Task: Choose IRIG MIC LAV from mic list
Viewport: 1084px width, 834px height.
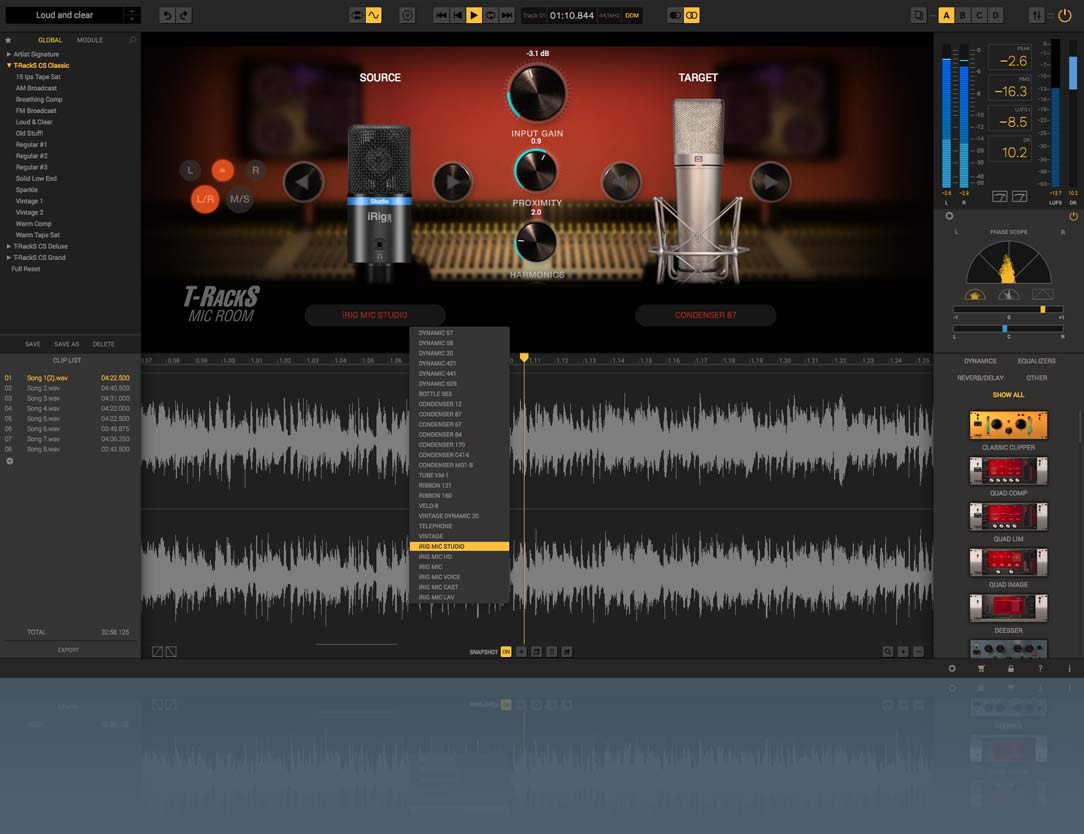Action: (459, 597)
